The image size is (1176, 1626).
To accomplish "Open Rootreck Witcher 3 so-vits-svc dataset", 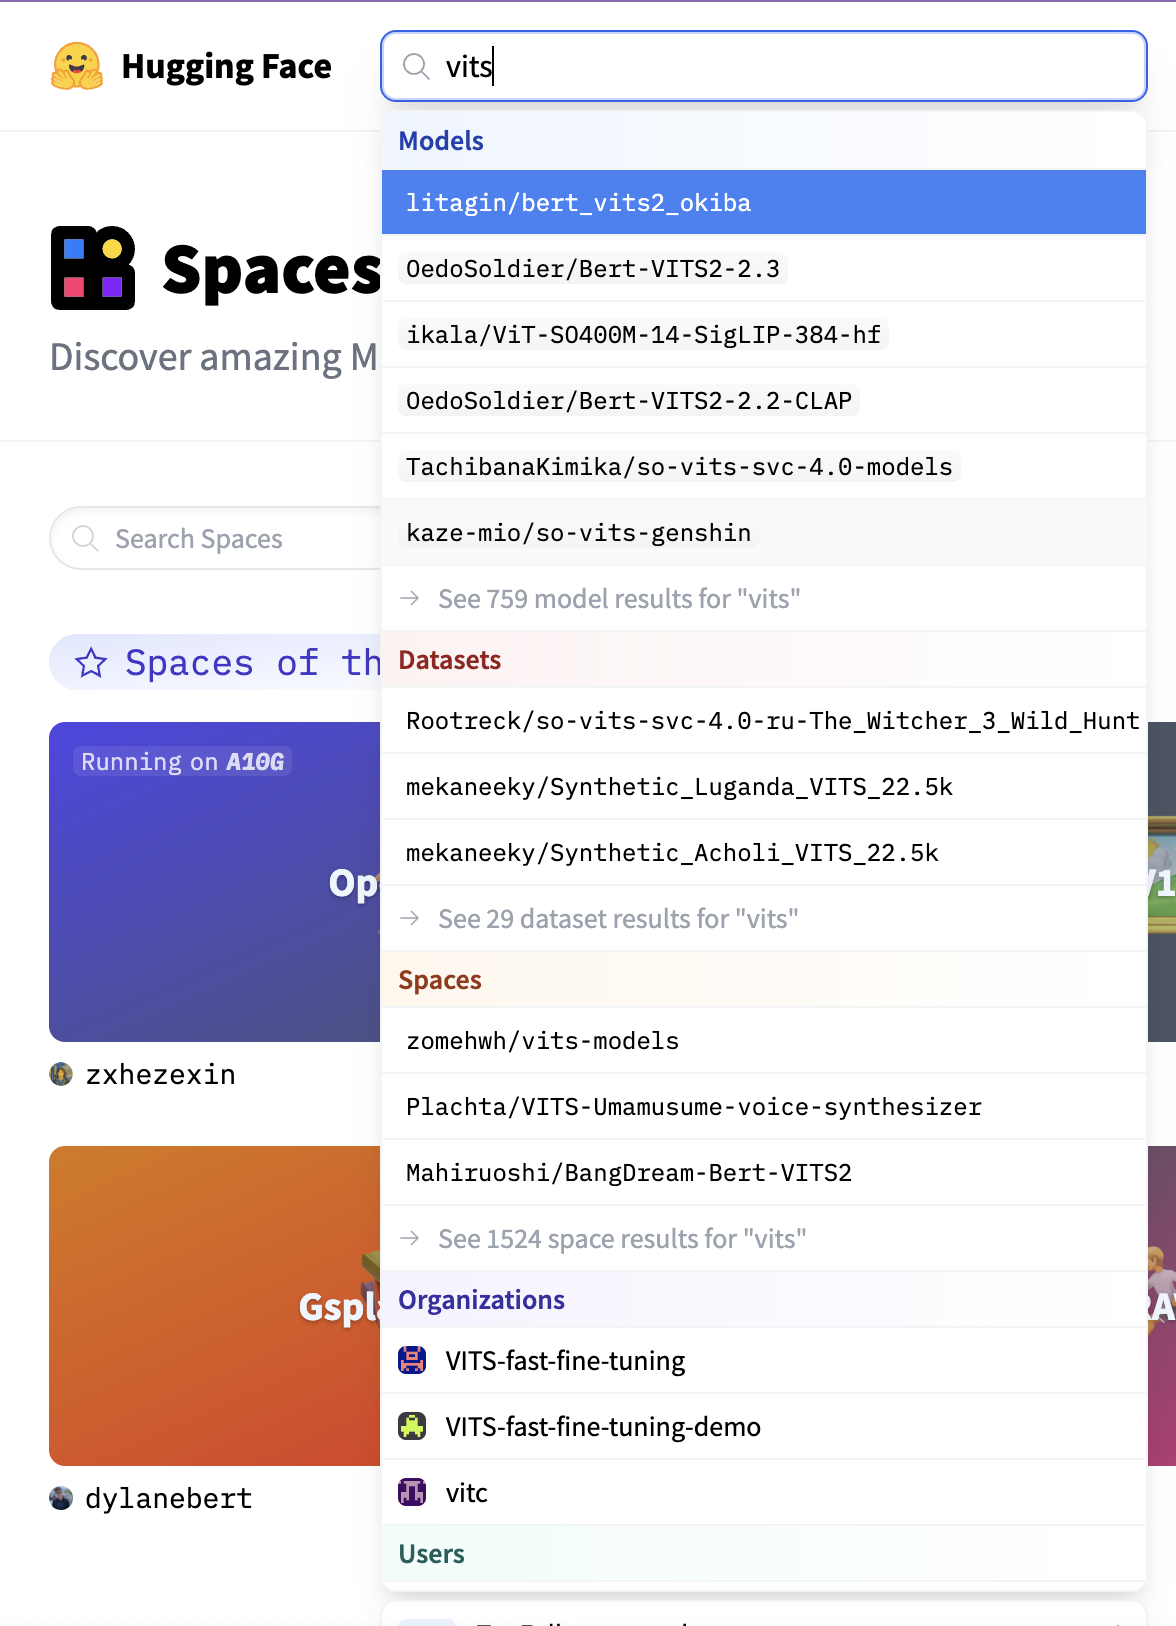I will click(x=763, y=720).
